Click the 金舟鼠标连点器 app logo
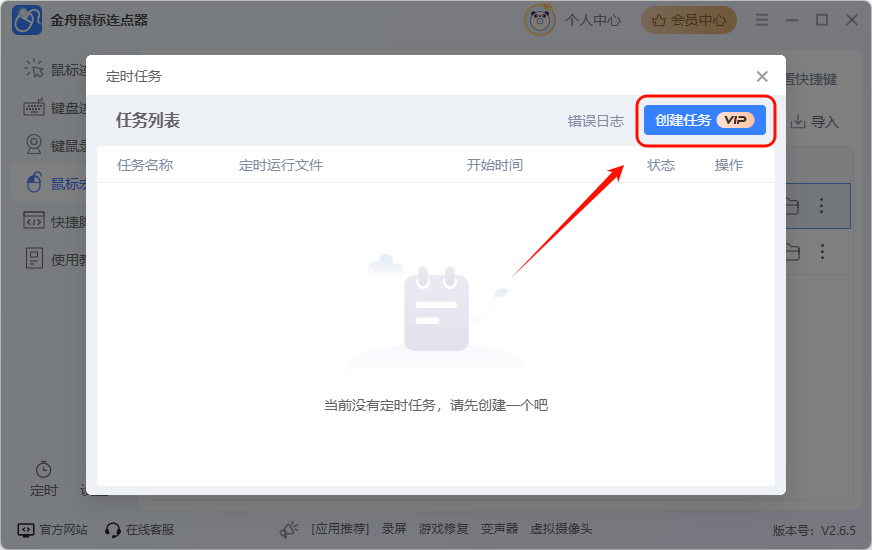 point(27,21)
